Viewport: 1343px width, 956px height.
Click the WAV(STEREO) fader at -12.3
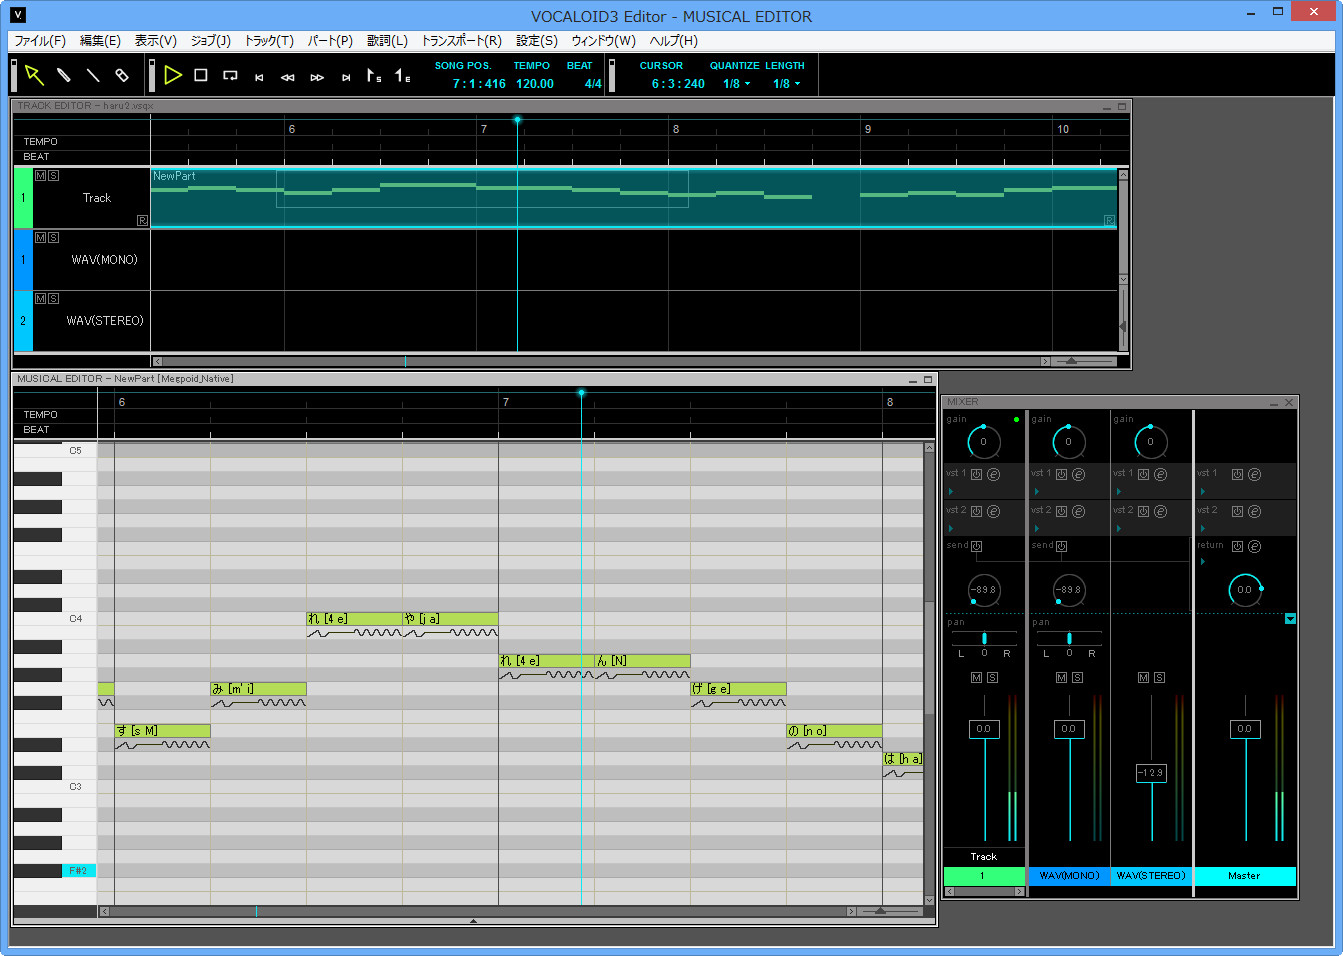[x=1151, y=773]
